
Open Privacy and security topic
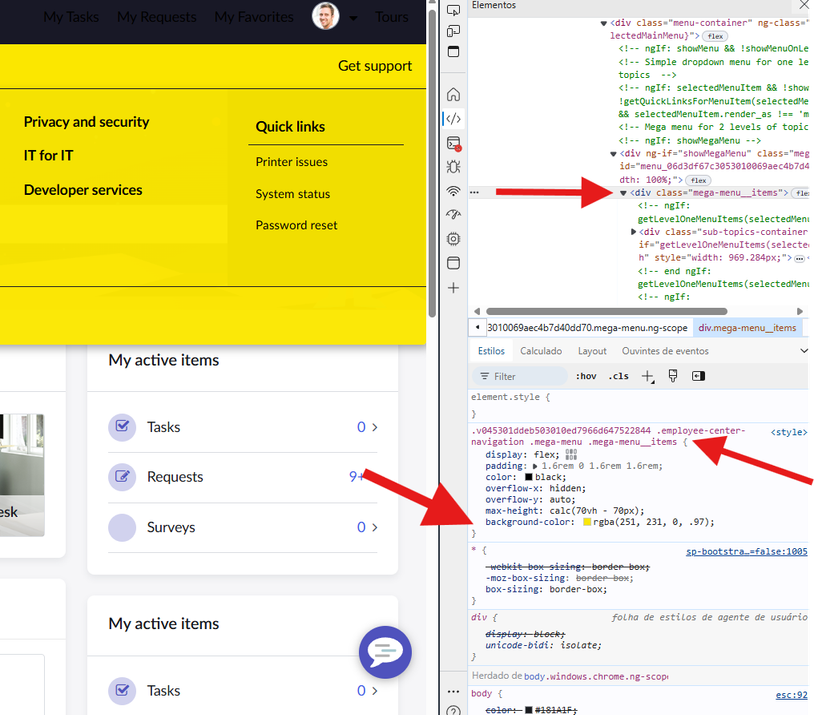pyautogui.click(x=87, y=122)
